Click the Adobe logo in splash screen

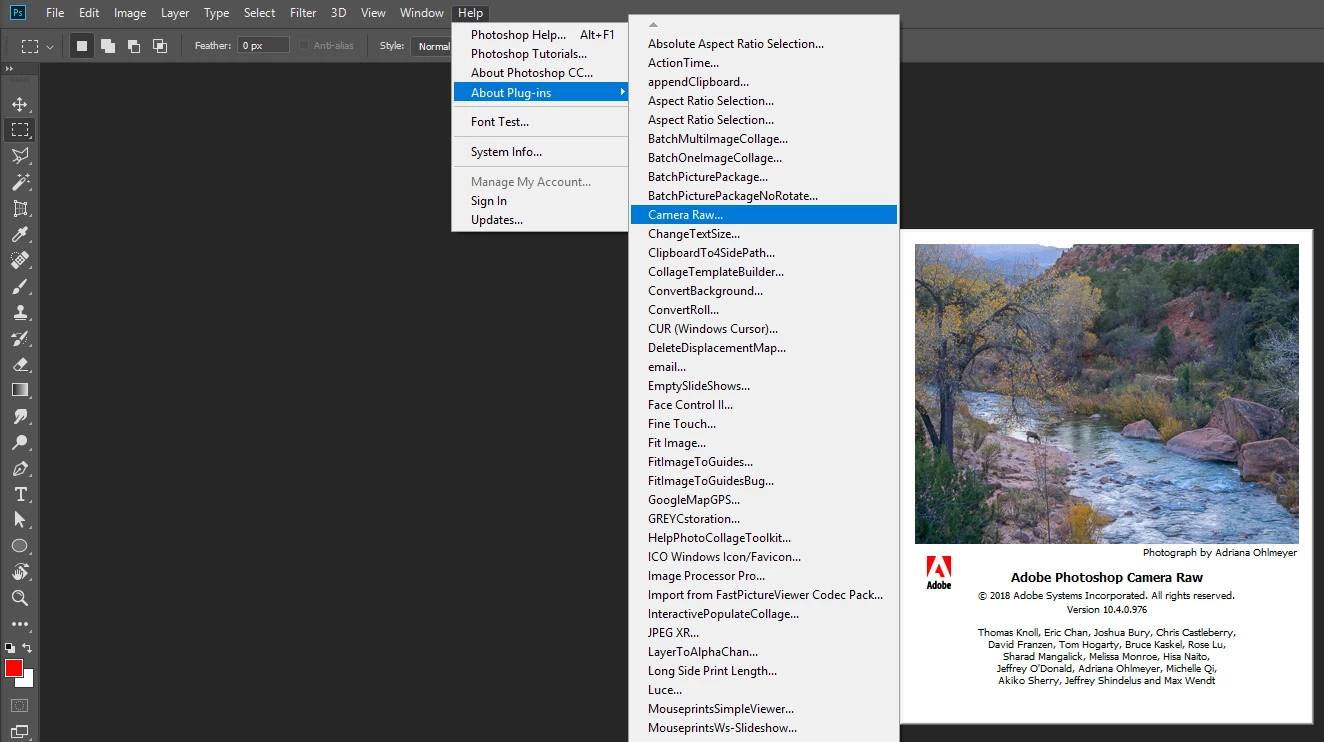pyautogui.click(x=938, y=572)
